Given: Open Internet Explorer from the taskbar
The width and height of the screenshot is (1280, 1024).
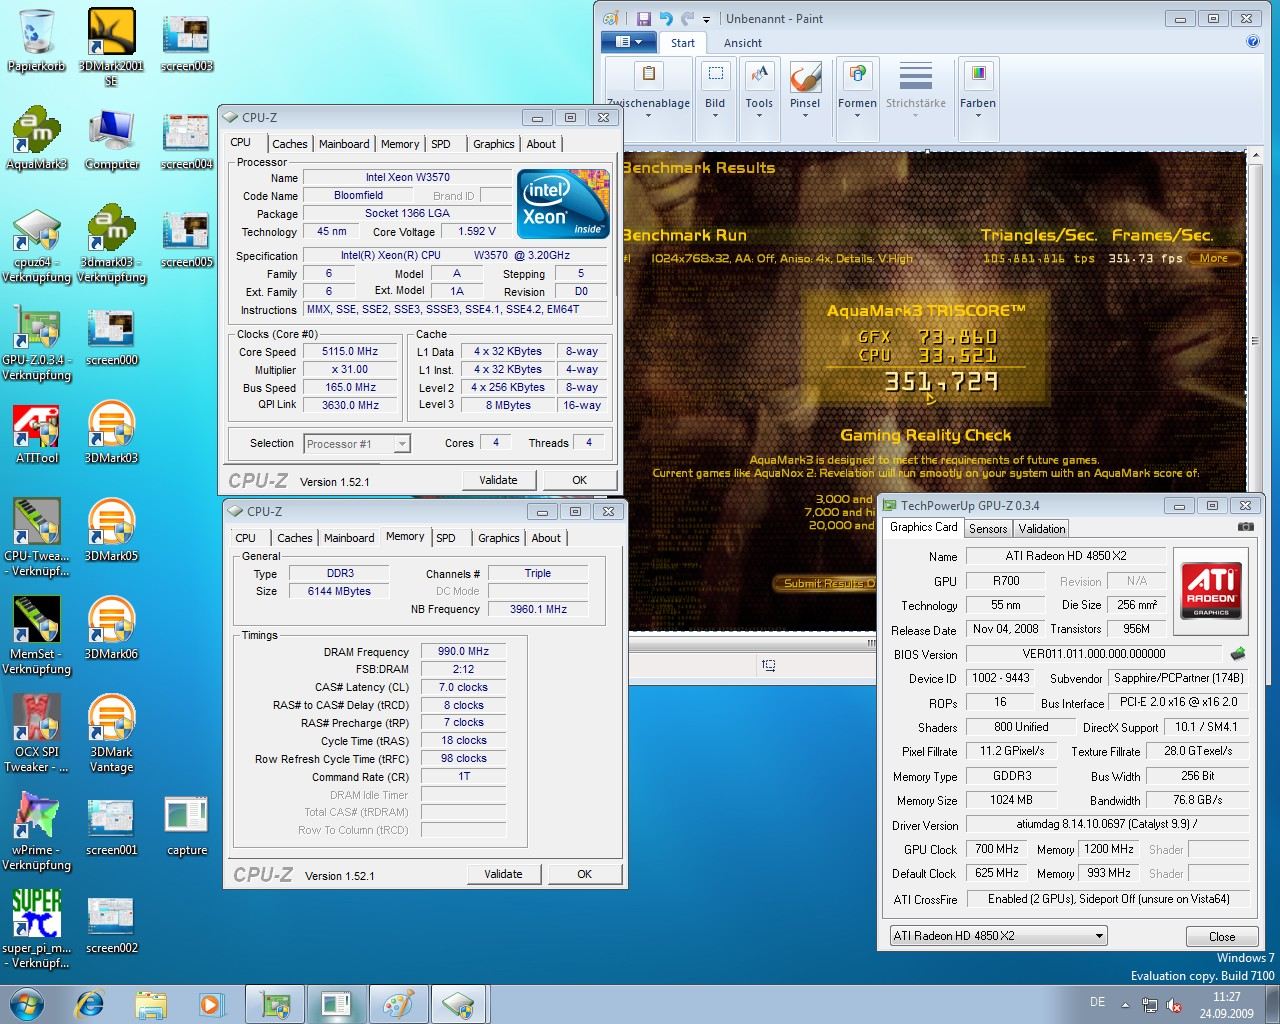Looking at the screenshot, I should [x=91, y=1003].
